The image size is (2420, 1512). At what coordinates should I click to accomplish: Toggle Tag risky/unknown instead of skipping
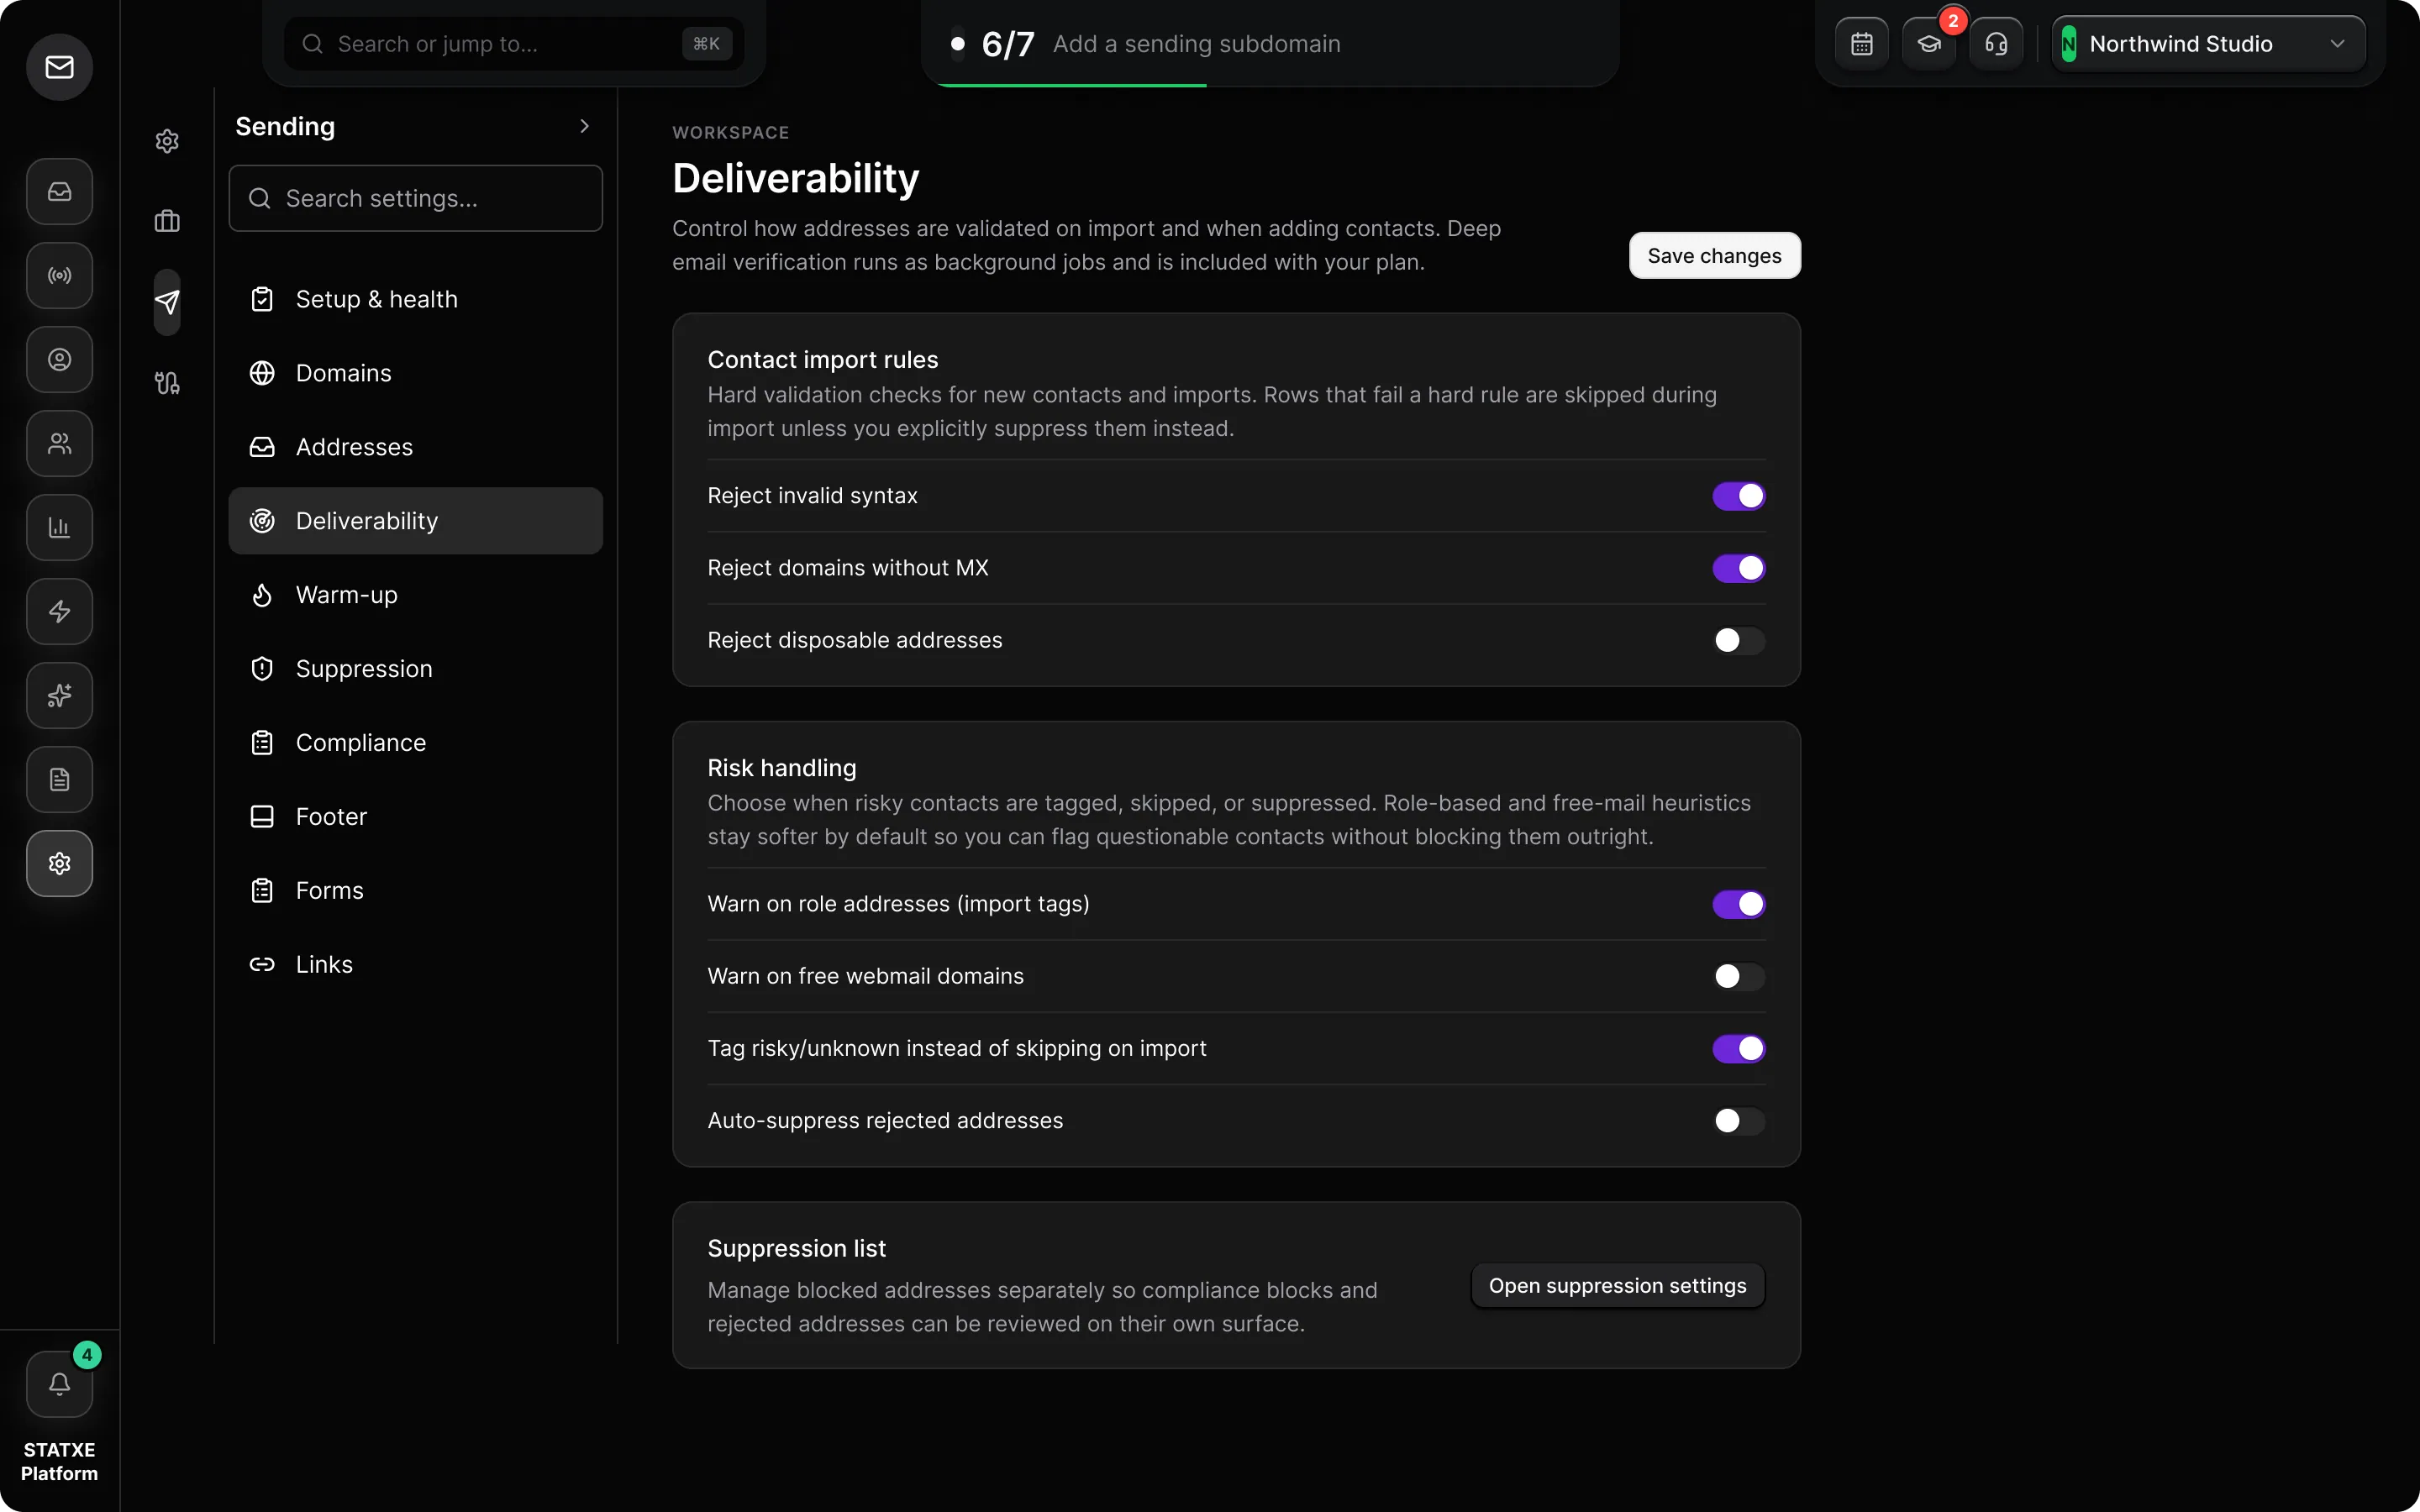[1738, 1048]
